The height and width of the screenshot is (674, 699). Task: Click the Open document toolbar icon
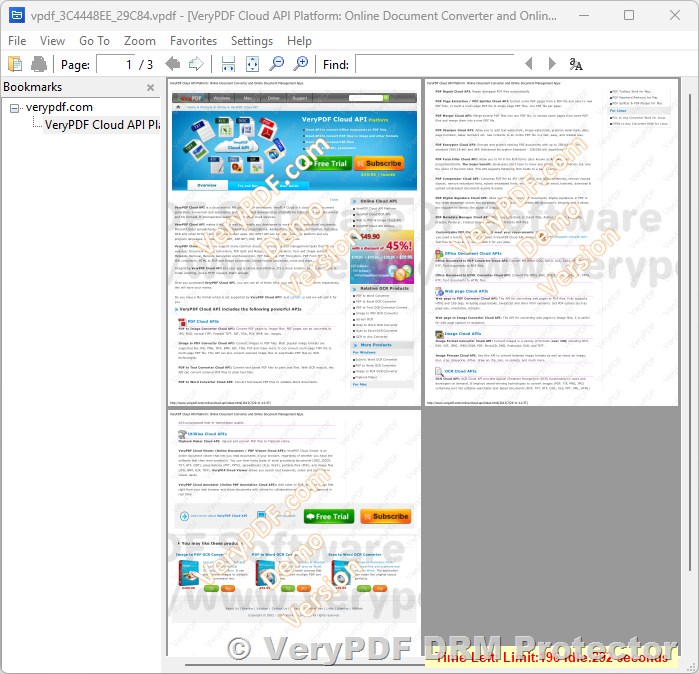[x=16, y=64]
